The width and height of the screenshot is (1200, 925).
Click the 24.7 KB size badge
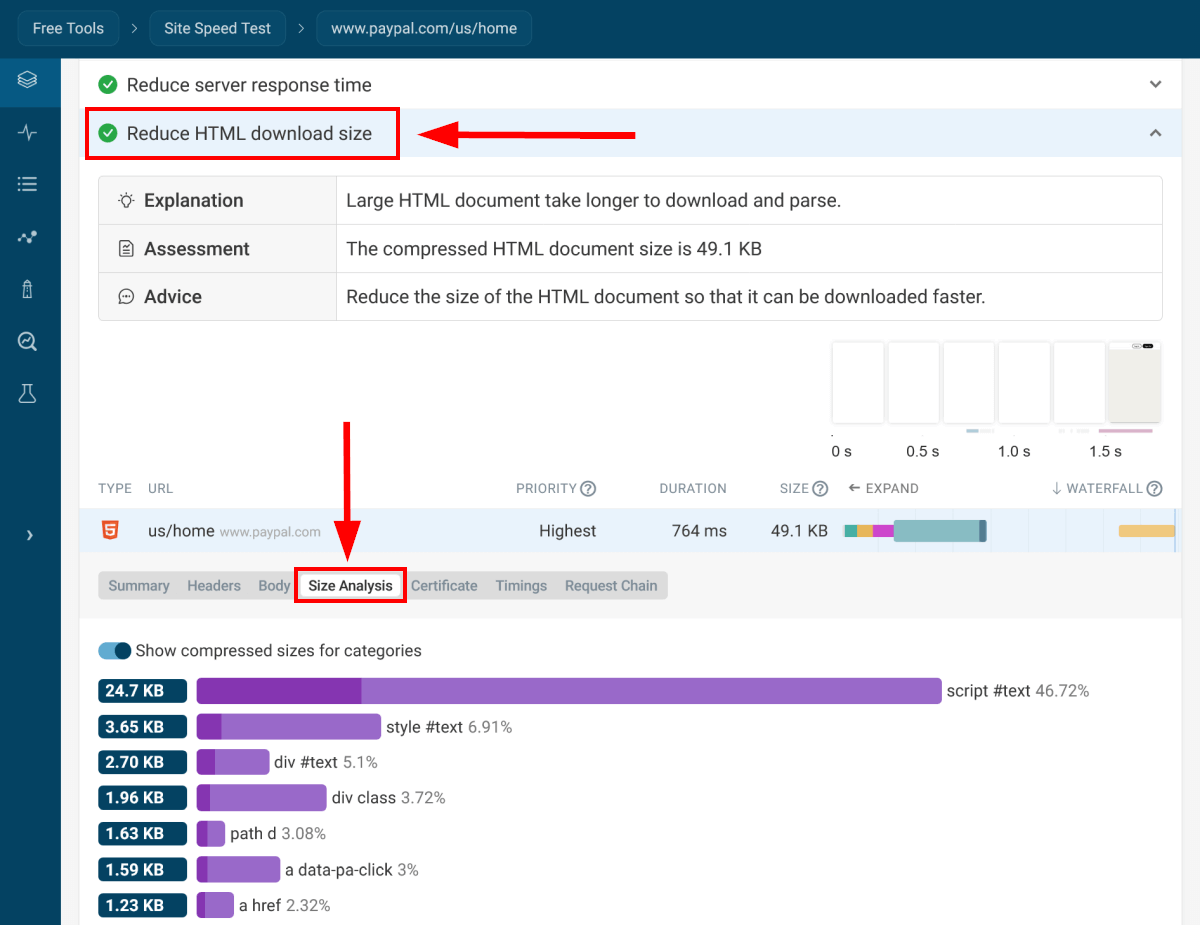tap(143, 690)
